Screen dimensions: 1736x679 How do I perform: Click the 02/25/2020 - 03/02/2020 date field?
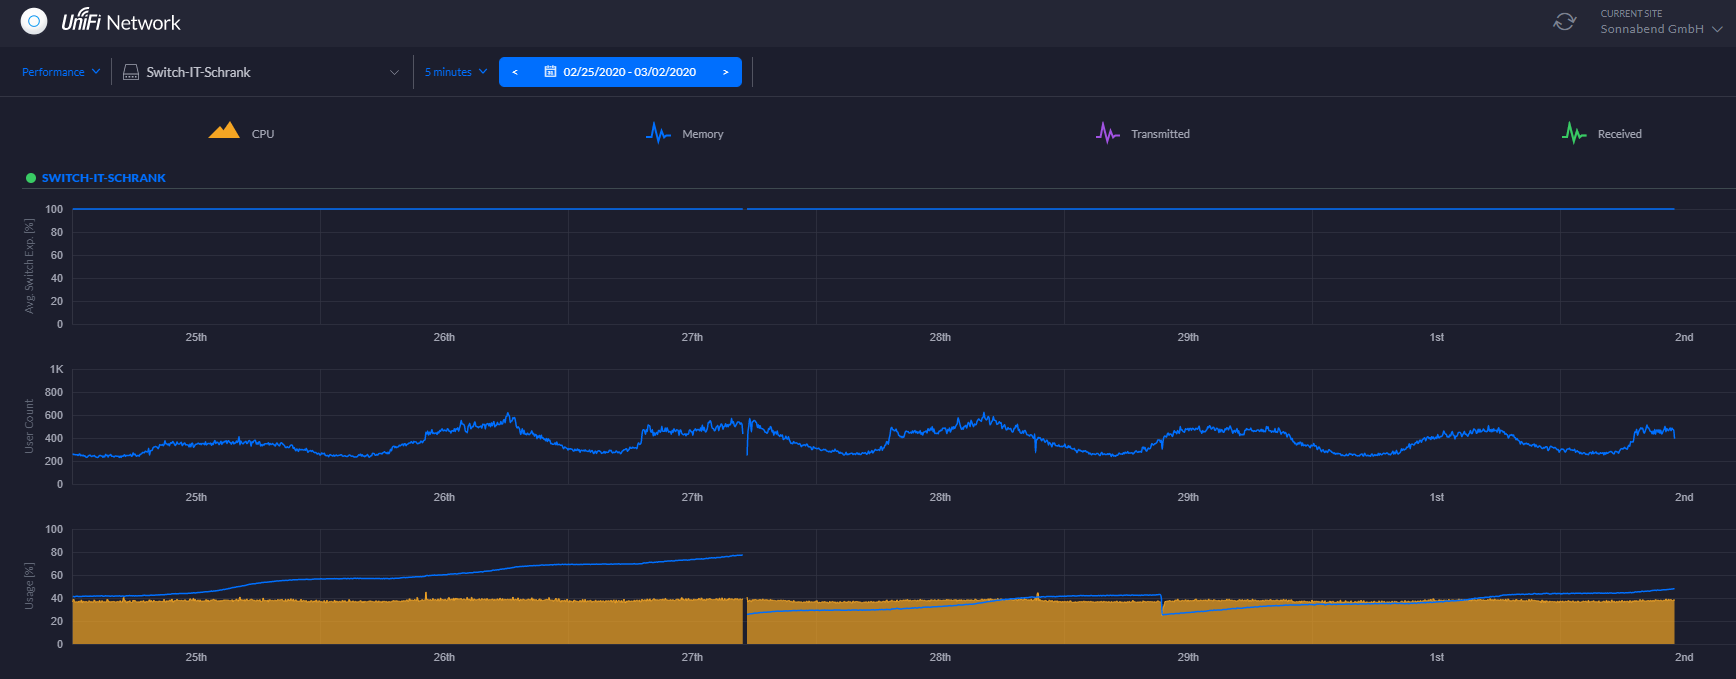coord(629,72)
